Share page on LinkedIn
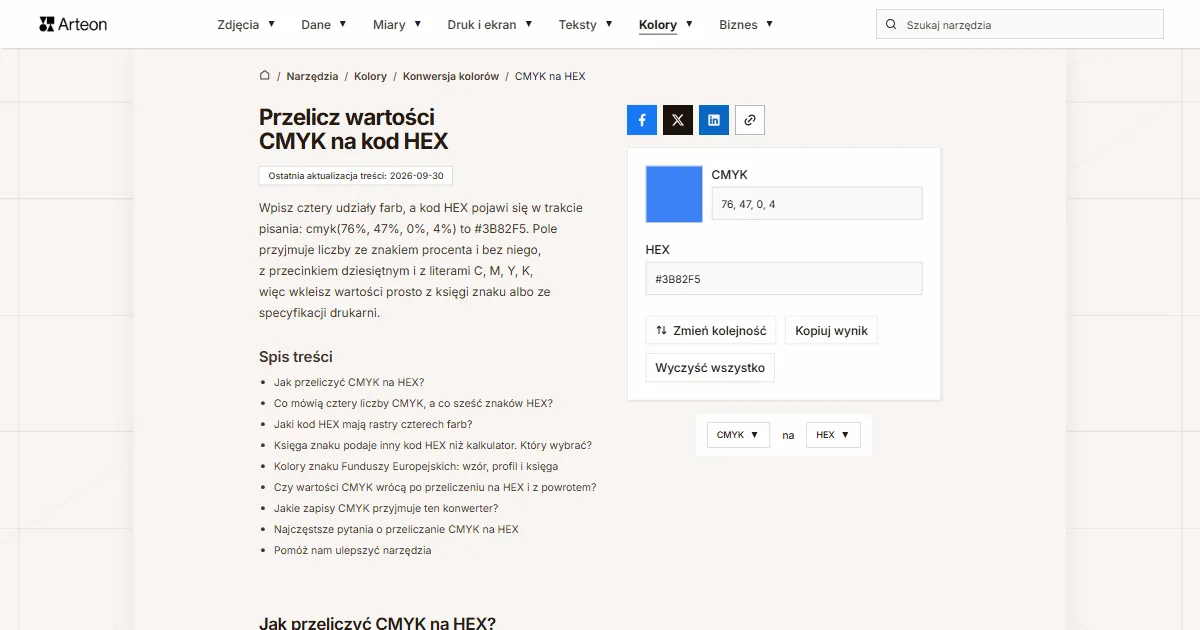Screen dimensions: 1200x630 [x=714, y=120]
